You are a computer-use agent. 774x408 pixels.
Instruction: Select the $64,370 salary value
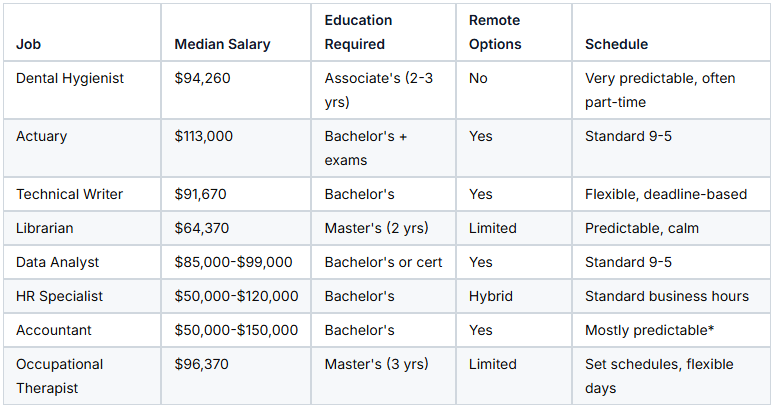point(202,228)
